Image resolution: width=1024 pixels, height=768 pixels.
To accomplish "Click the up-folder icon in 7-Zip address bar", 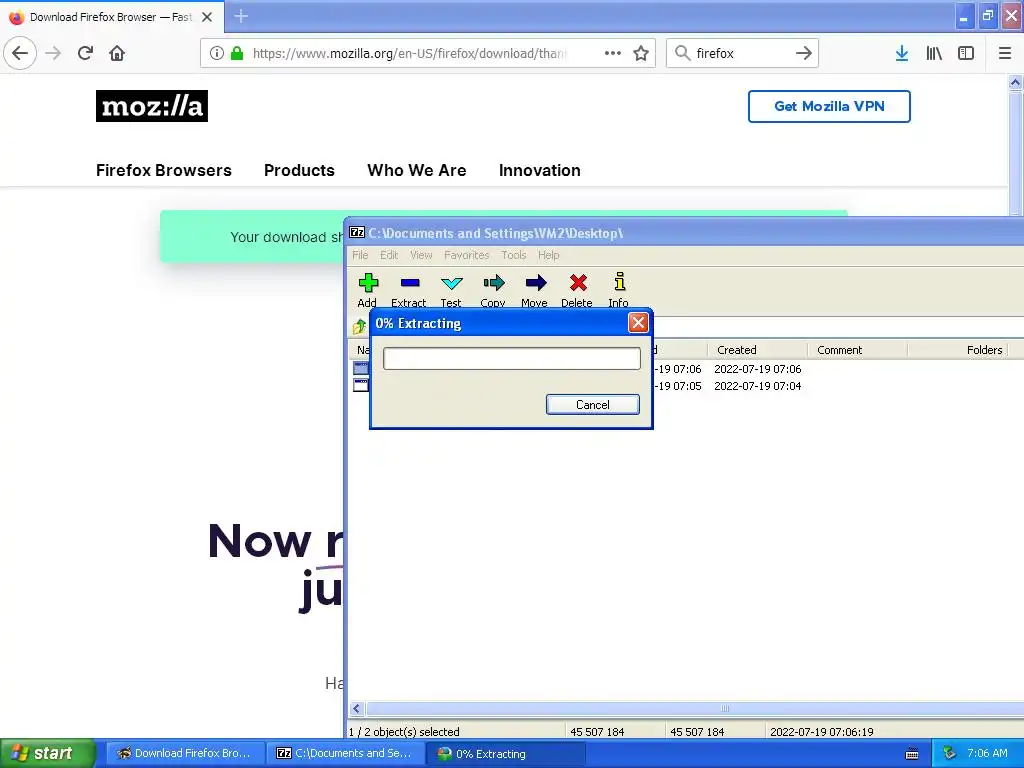I will [359, 326].
